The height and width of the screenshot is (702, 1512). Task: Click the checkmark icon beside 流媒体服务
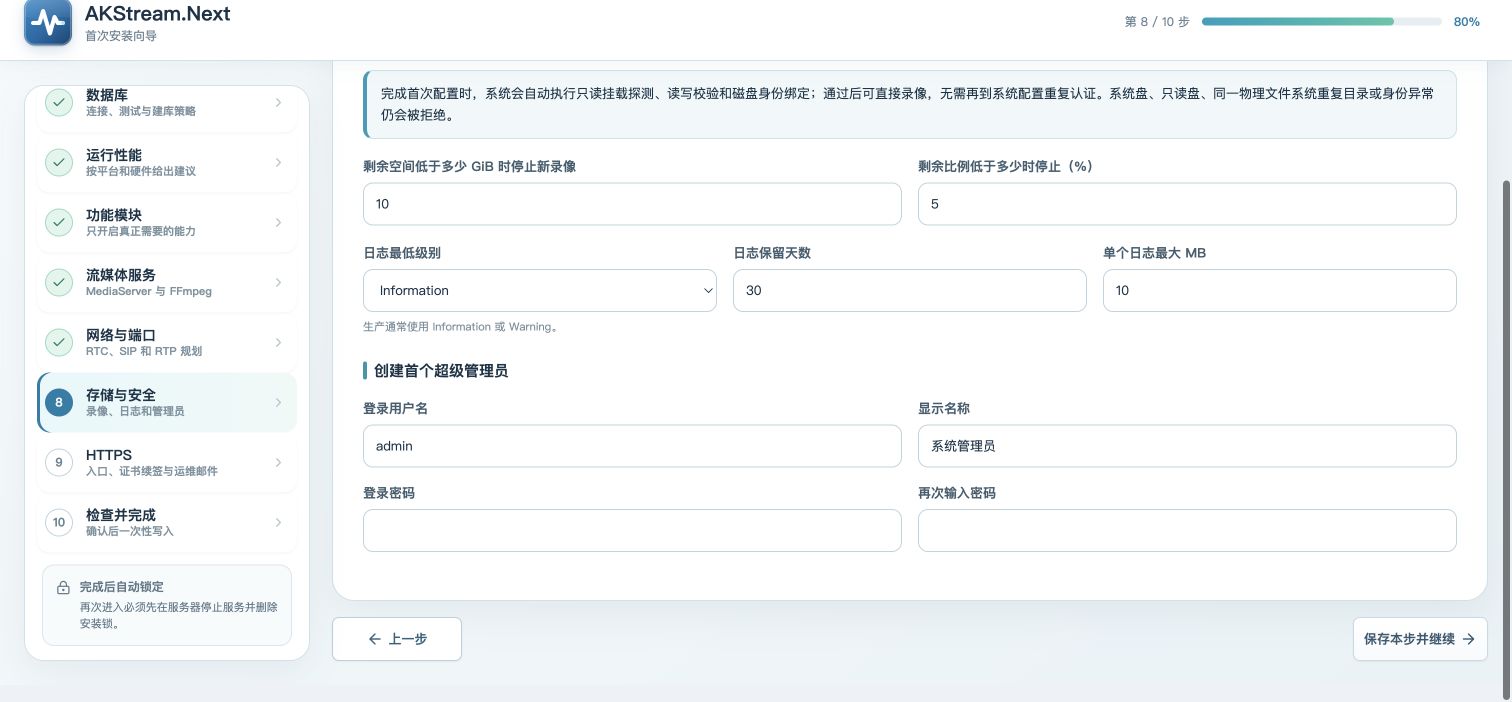[59, 282]
